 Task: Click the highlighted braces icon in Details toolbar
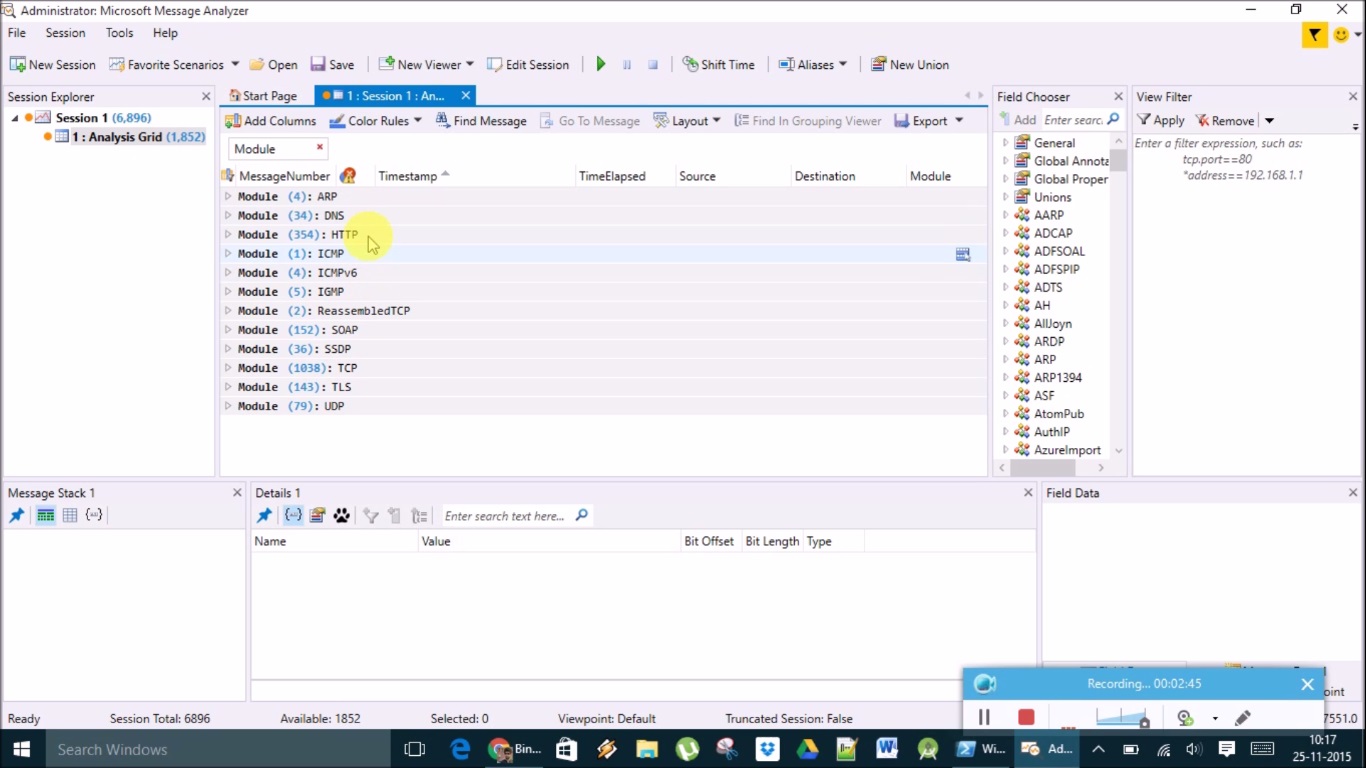coord(293,516)
